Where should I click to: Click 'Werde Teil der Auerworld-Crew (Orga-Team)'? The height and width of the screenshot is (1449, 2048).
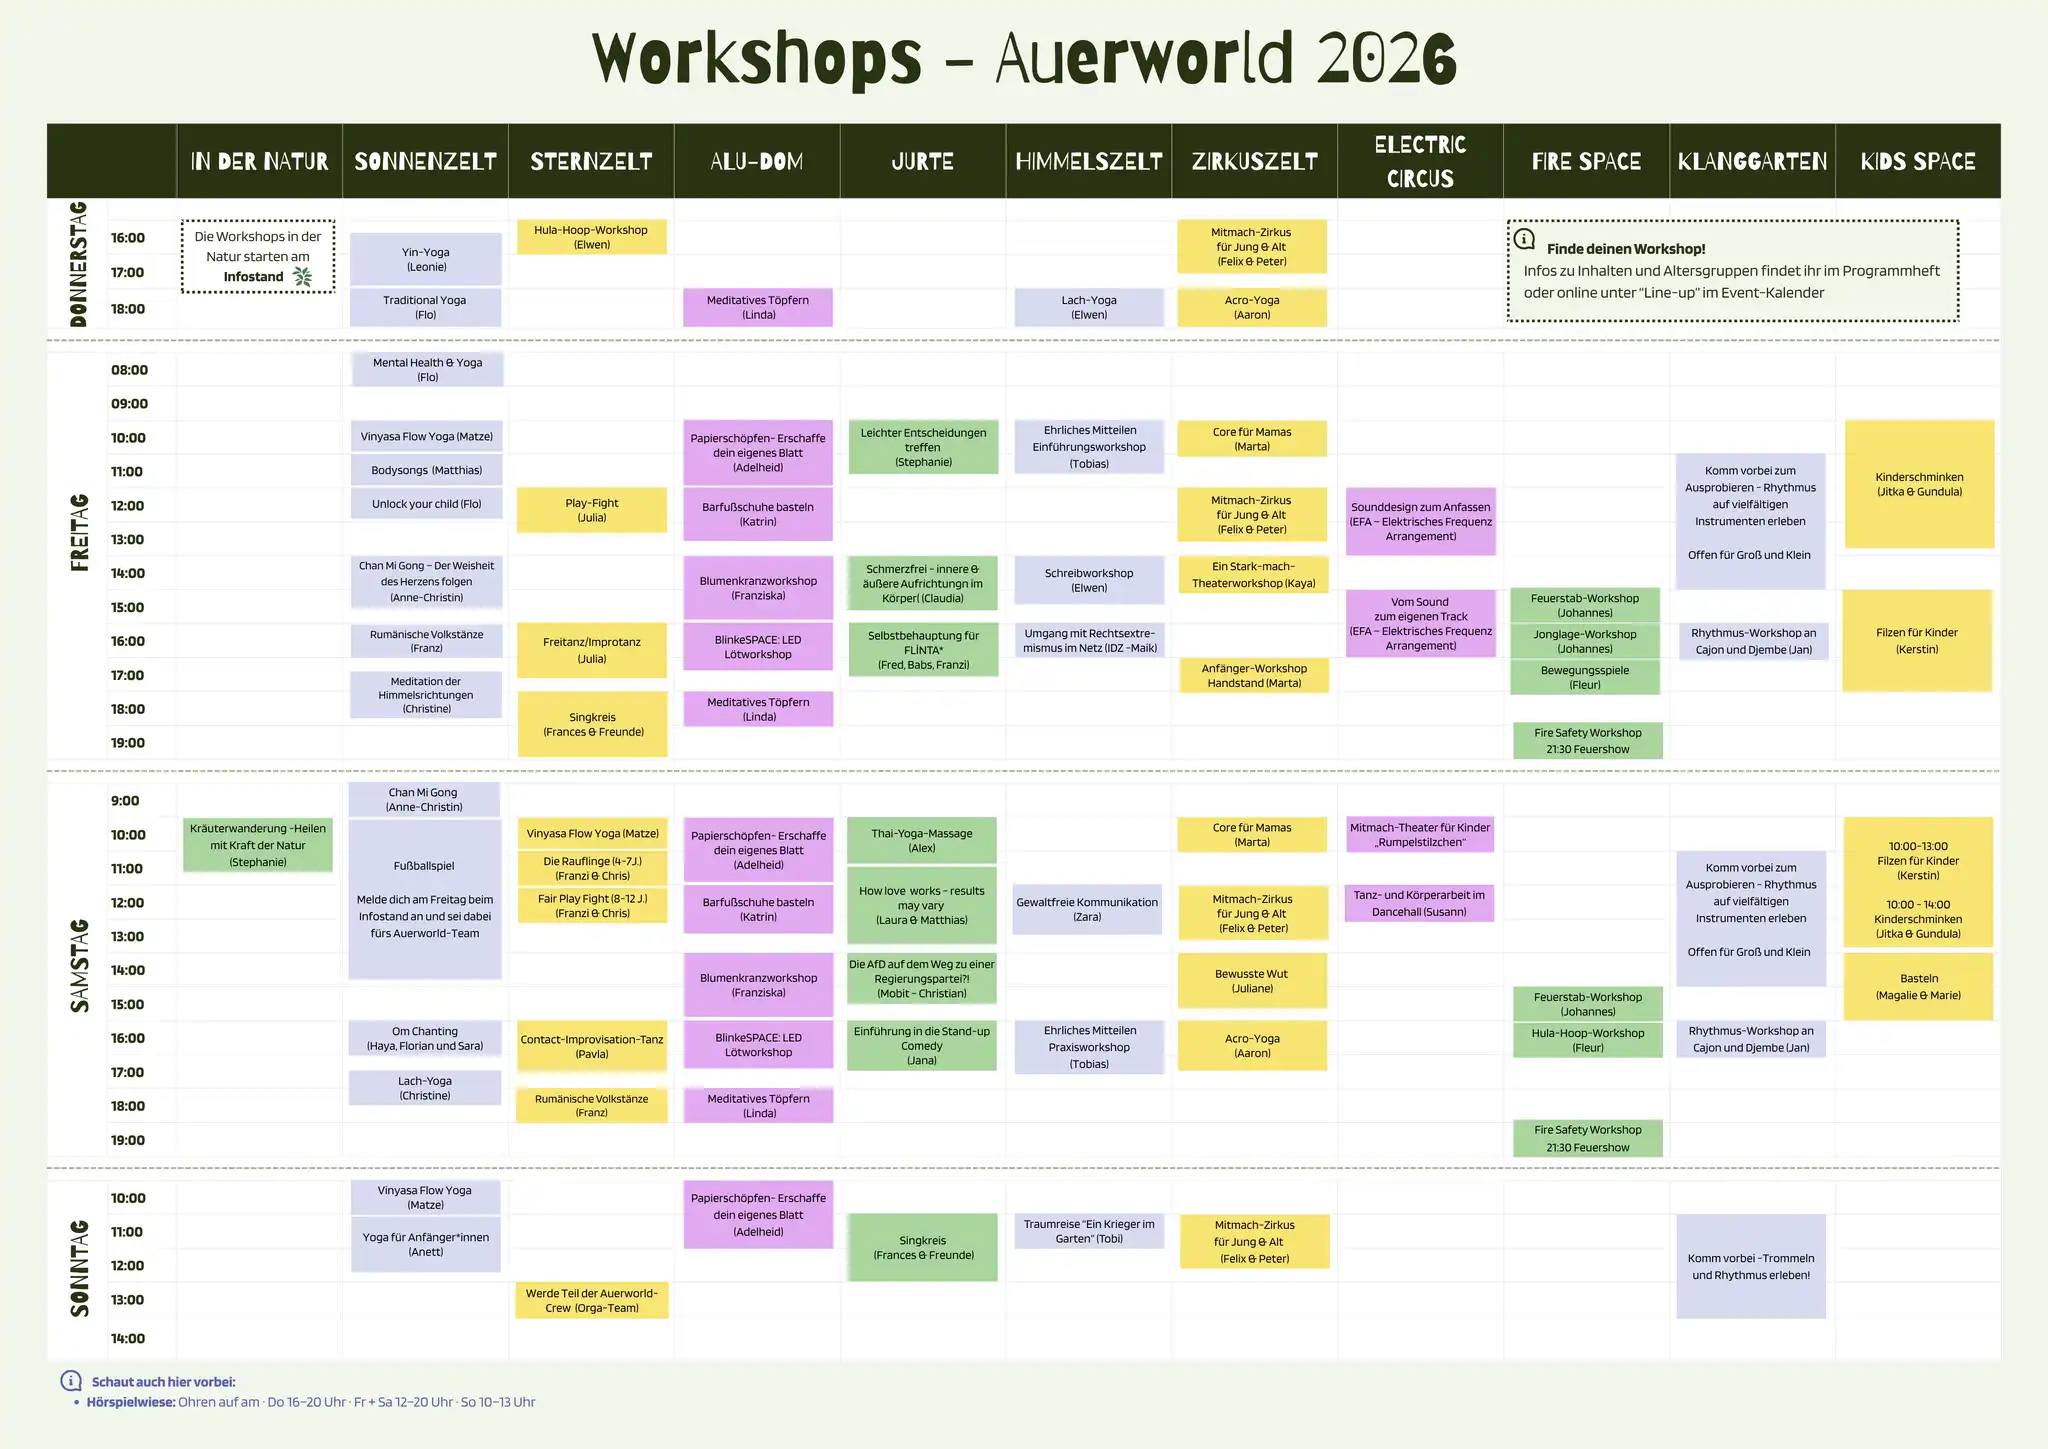pyautogui.click(x=592, y=1300)
